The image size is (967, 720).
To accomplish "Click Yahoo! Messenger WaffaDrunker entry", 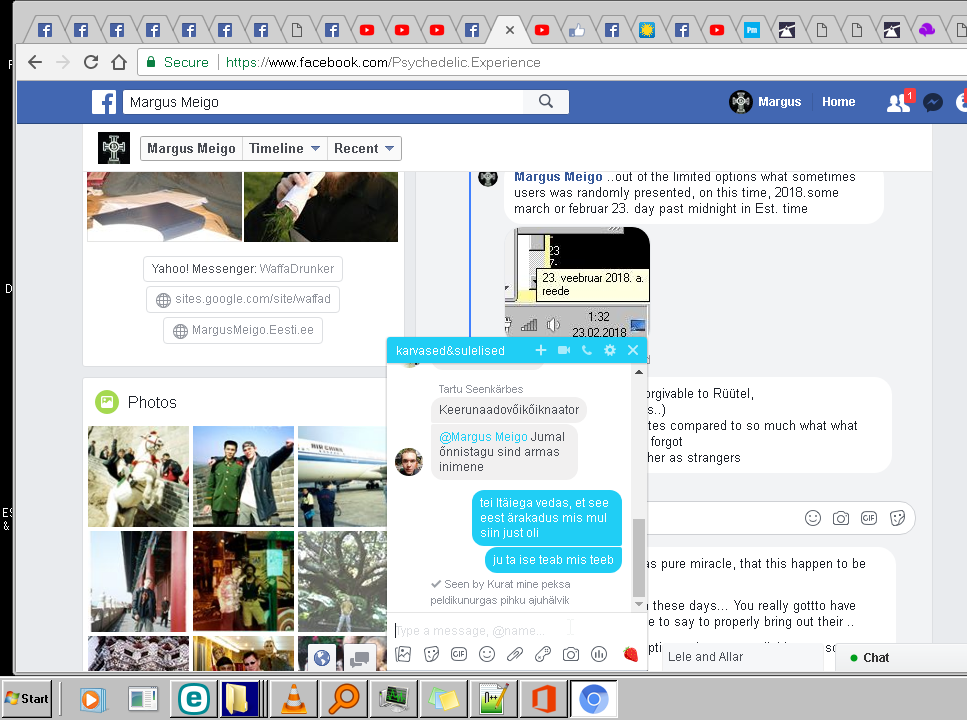I will click(243, 269).
